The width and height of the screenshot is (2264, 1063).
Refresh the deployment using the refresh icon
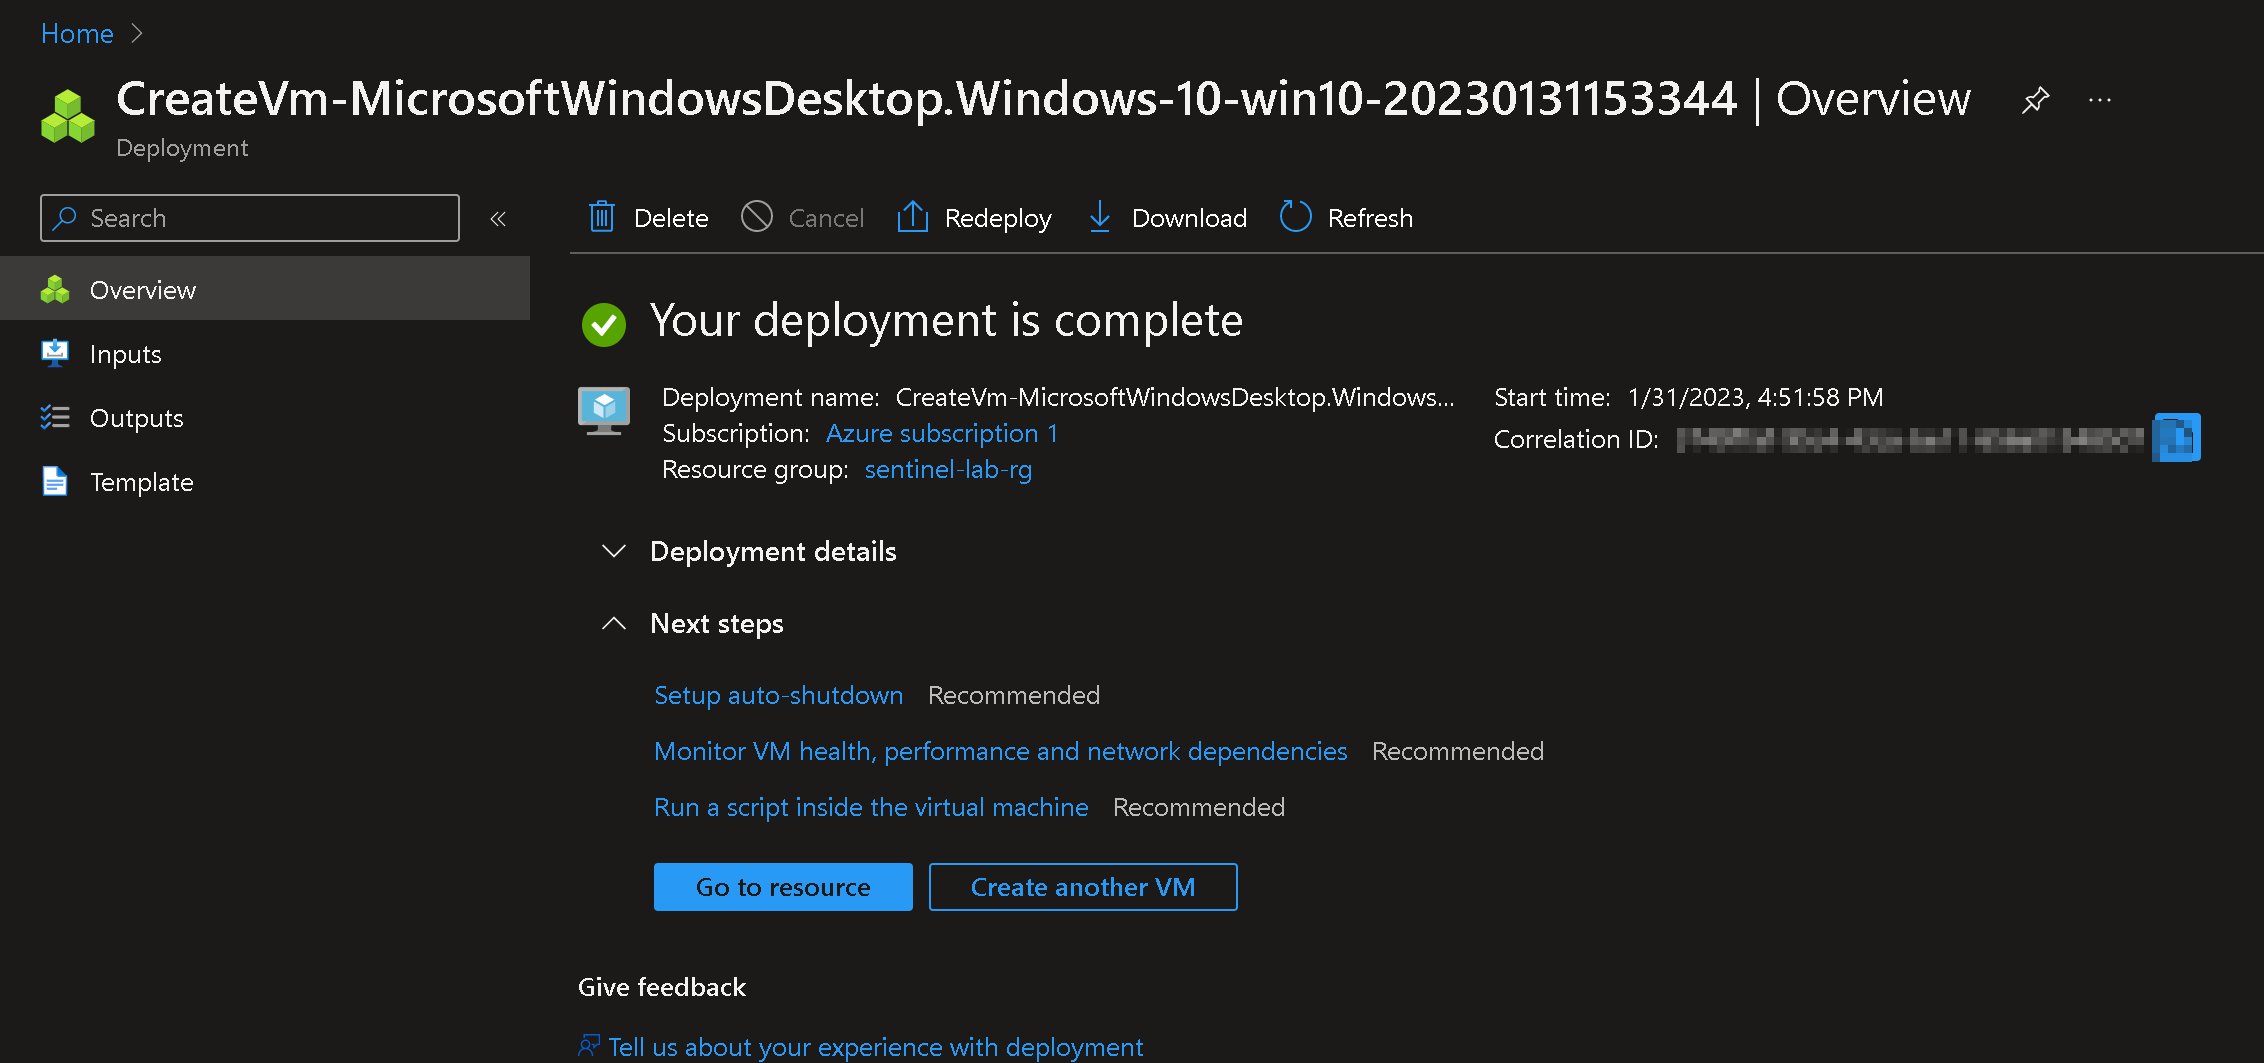click(1295, 217)
